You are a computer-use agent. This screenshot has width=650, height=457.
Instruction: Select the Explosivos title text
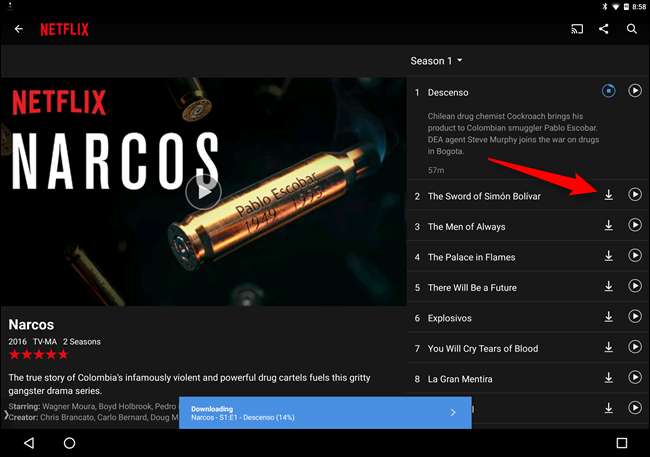(450, 318)
